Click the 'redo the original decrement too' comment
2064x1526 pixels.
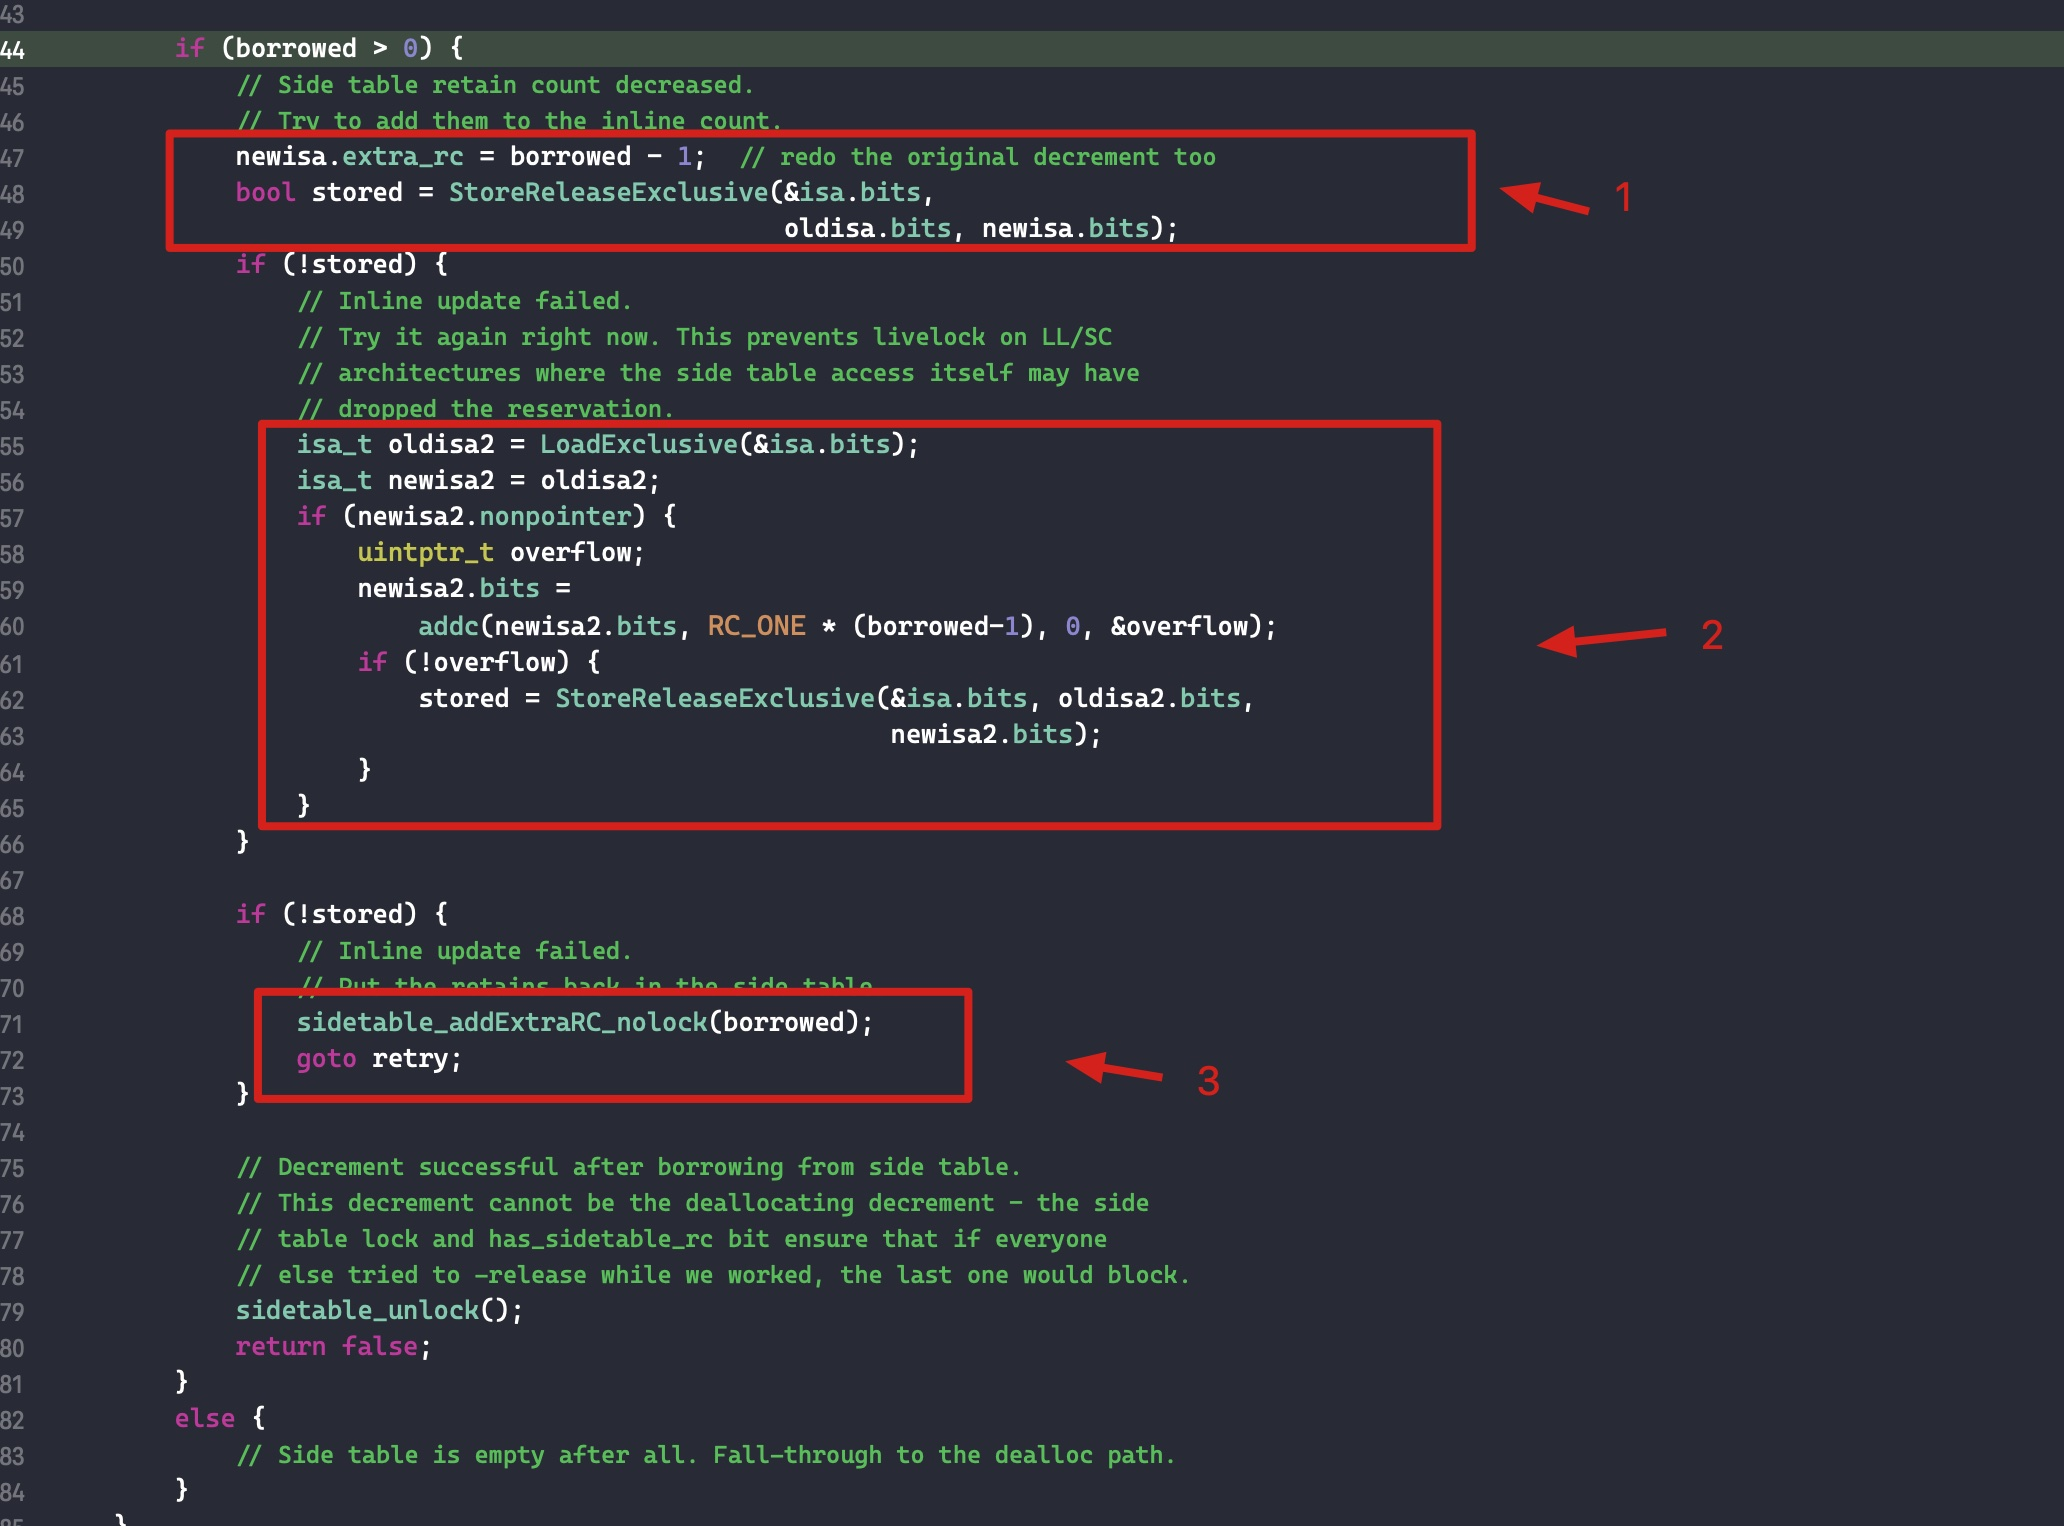(x=977, y=157)
